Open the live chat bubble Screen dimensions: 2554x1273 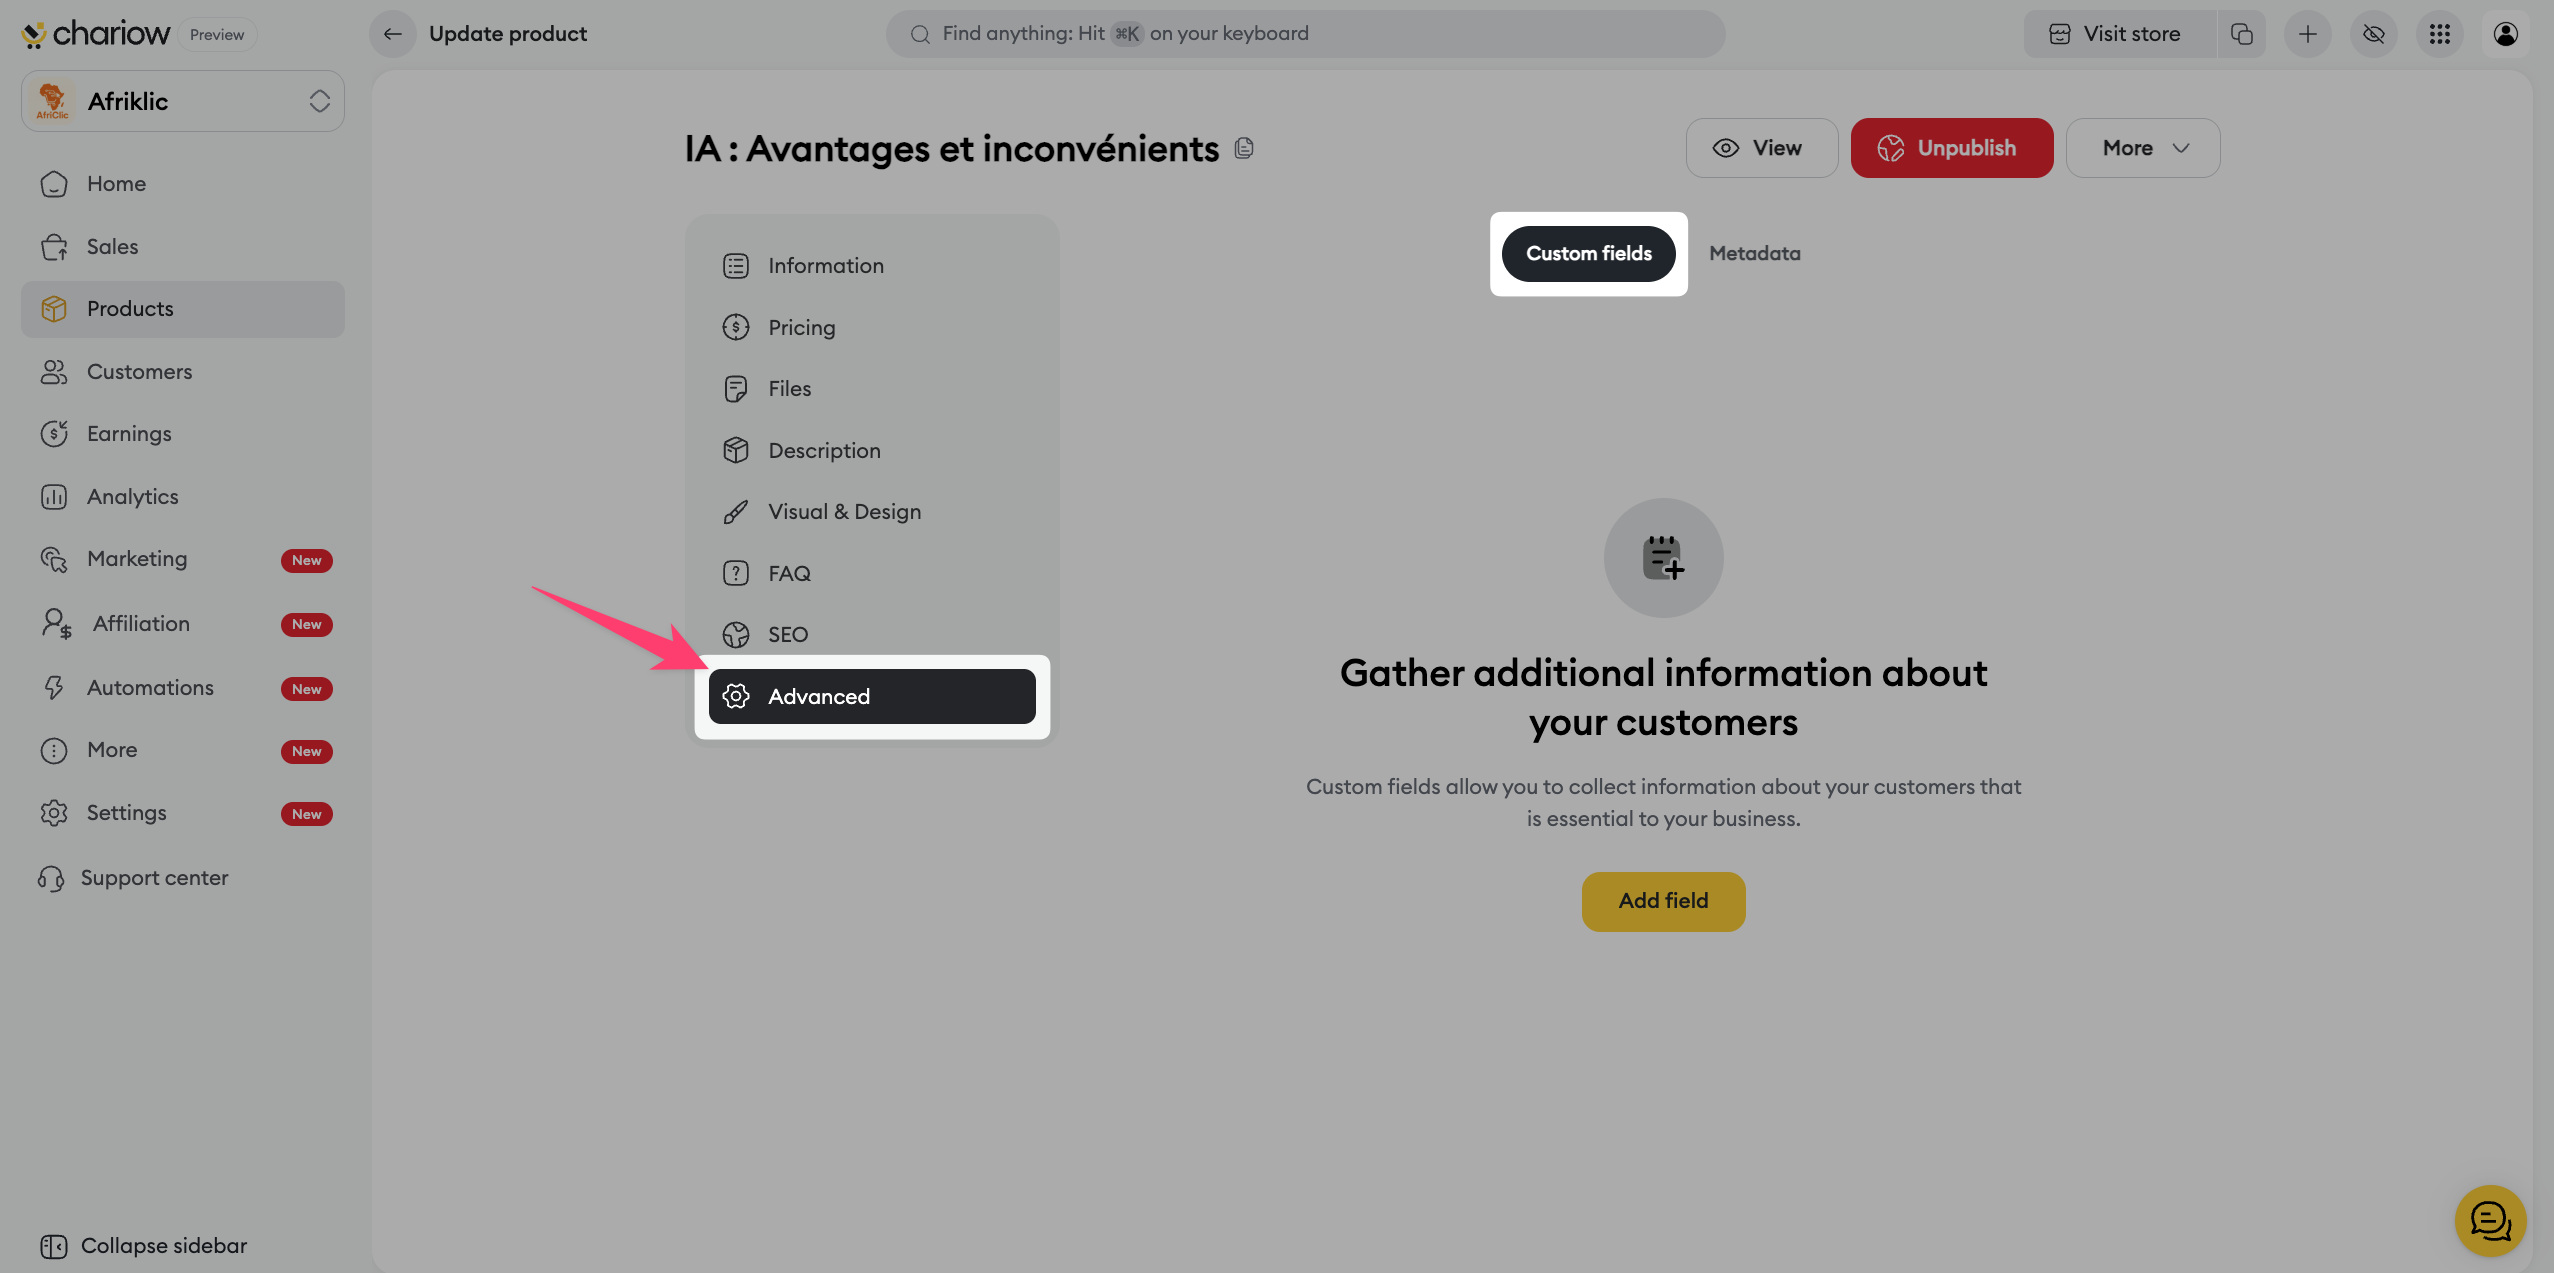pyautogui.click(x=2490, y=1220)
